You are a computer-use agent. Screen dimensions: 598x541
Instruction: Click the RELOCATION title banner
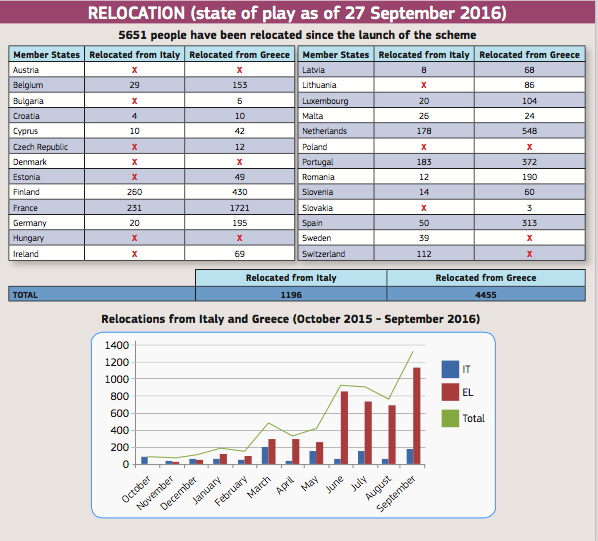(x=297, y=13)
